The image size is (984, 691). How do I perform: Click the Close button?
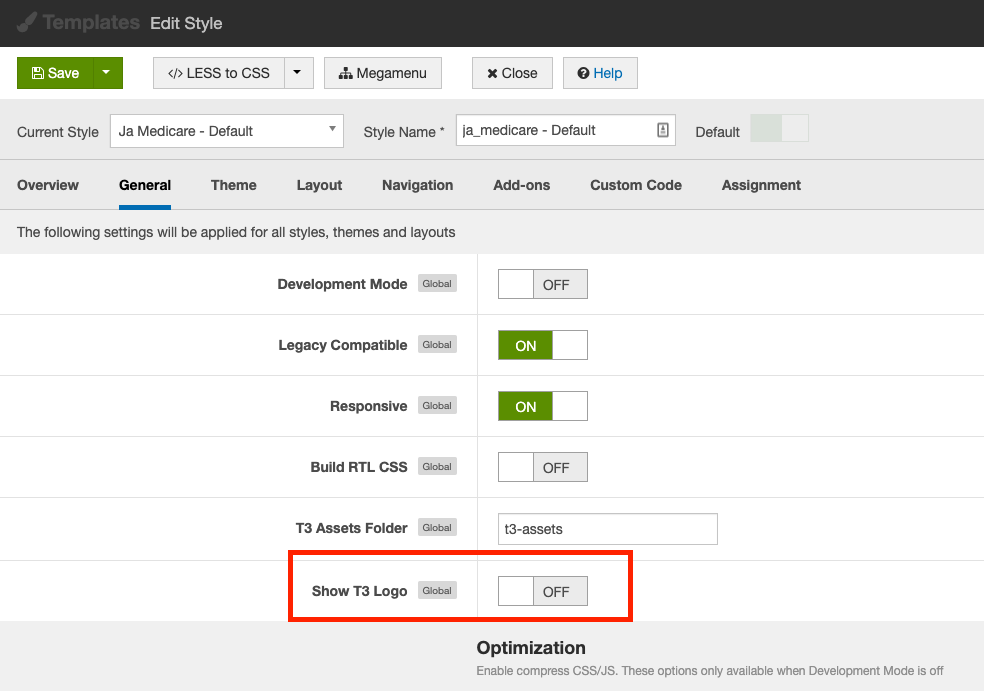[x=512, y=73]
